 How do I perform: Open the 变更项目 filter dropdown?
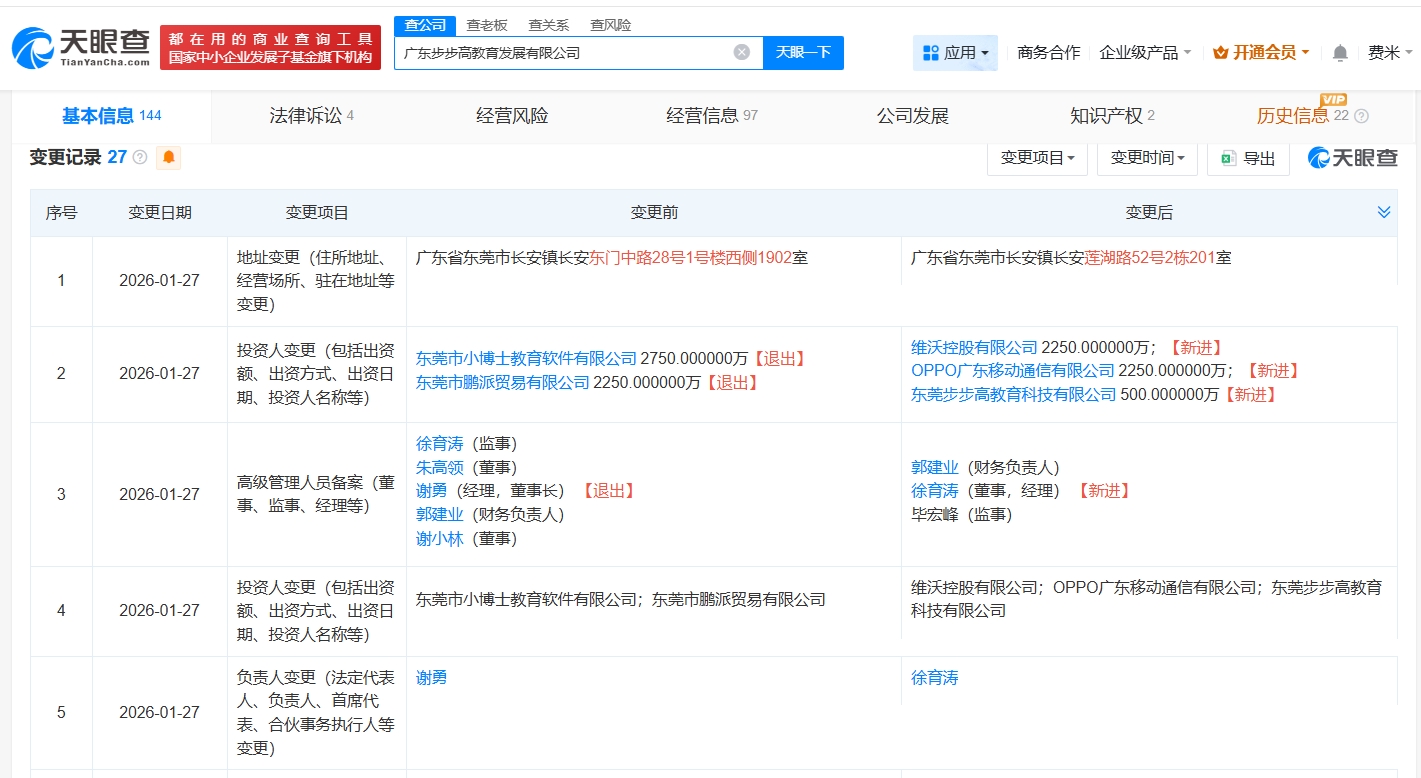click(1037, 158)
